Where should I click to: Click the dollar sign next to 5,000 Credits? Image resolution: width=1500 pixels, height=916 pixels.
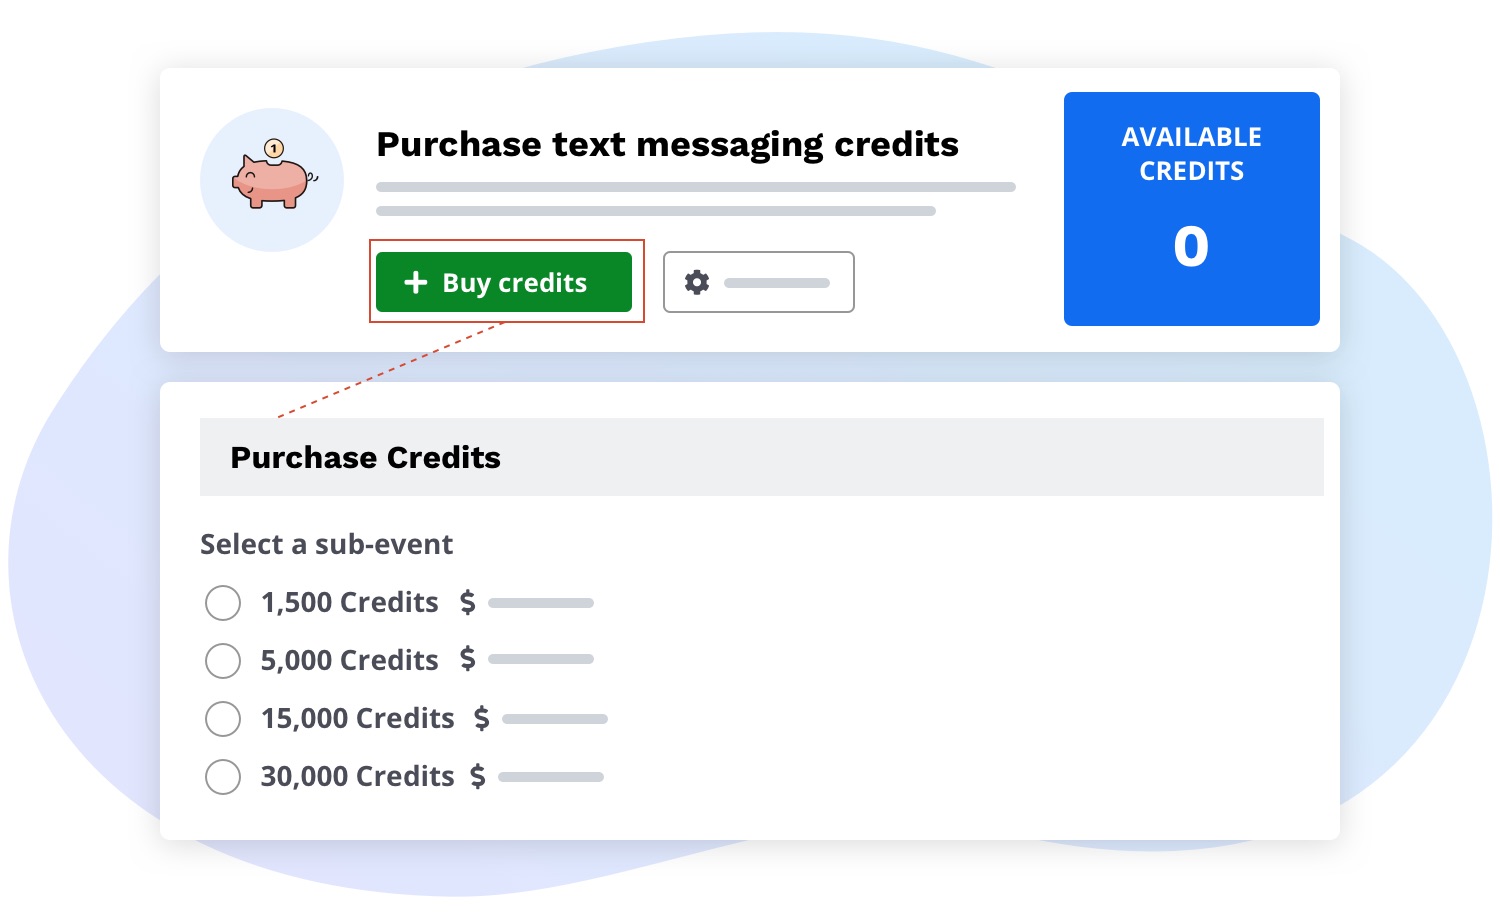pyautogui.click(x=467, y=660)
